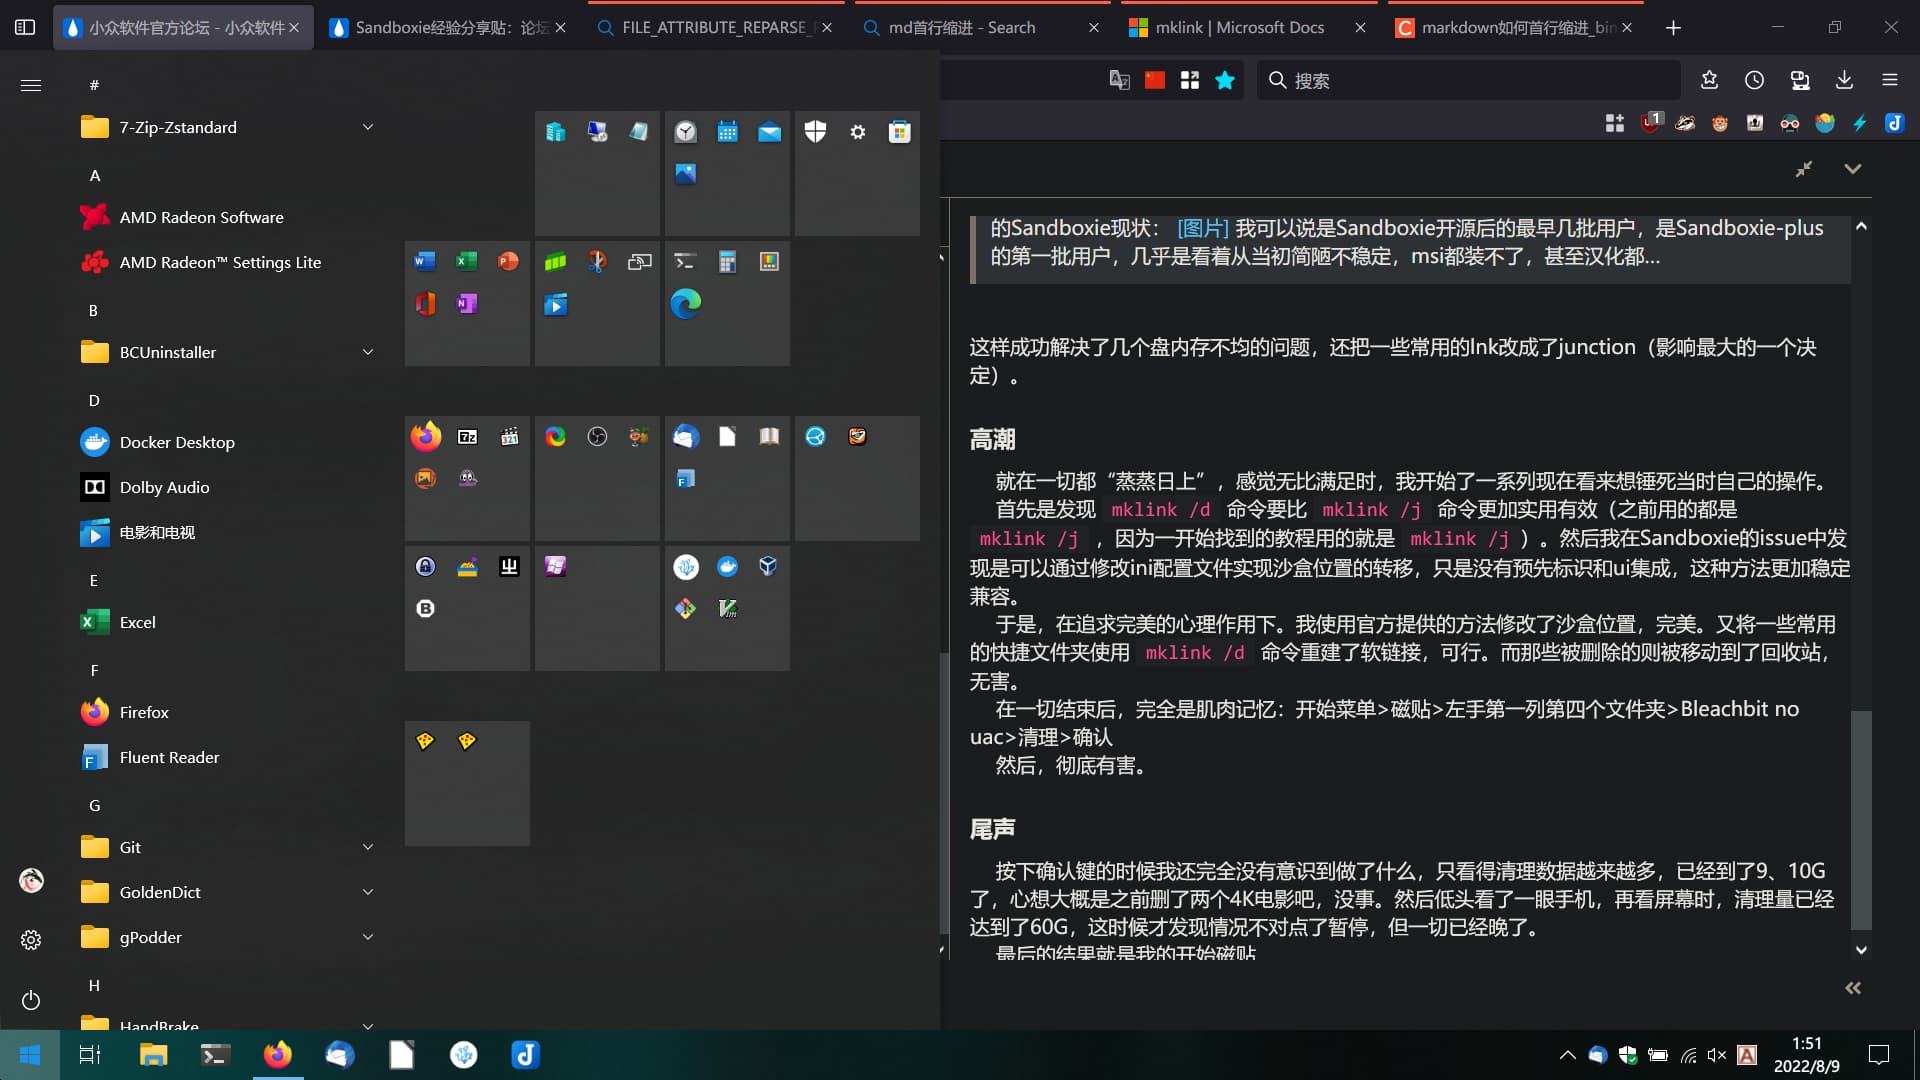Open the Tampermonkey monkey extension icon
This screenshot has height=1080, width=1920.
(x=1720, y=123)
